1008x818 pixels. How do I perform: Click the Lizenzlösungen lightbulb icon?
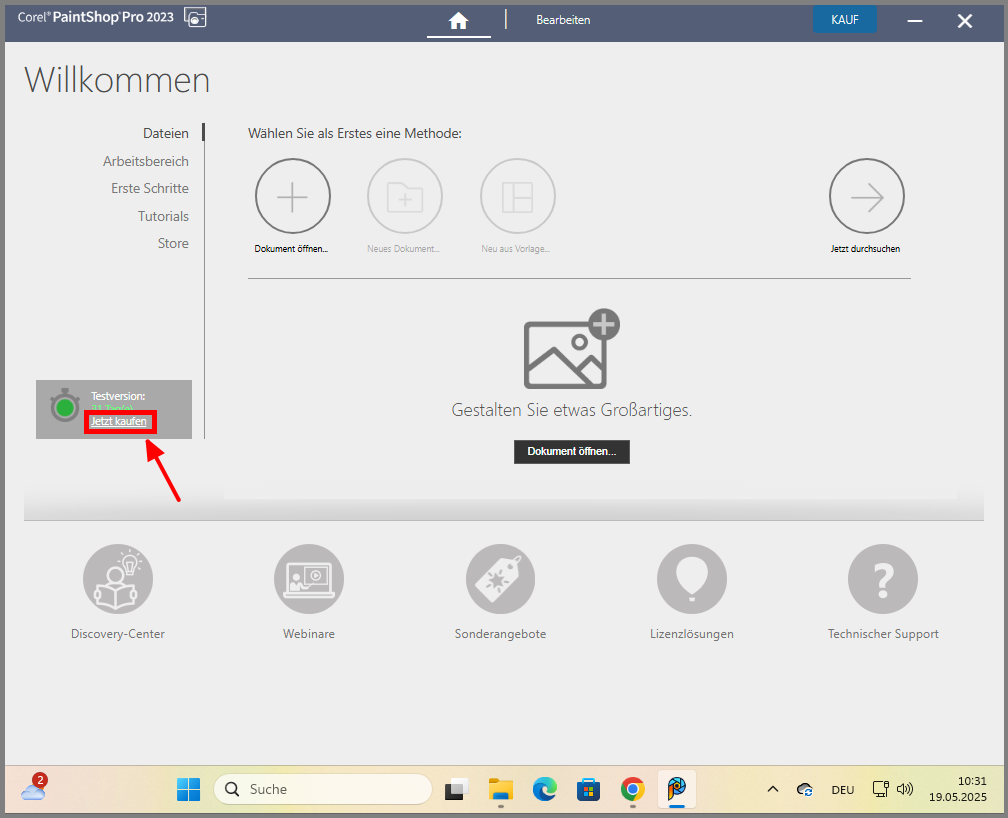point(691,578)
